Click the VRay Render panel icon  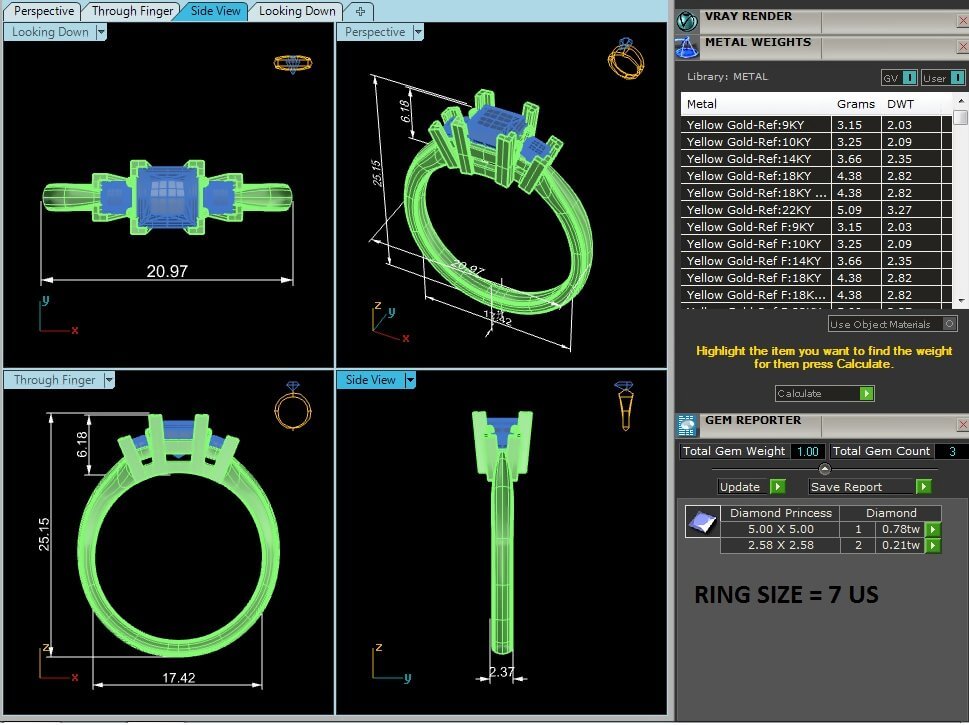(x=687, y=20)
